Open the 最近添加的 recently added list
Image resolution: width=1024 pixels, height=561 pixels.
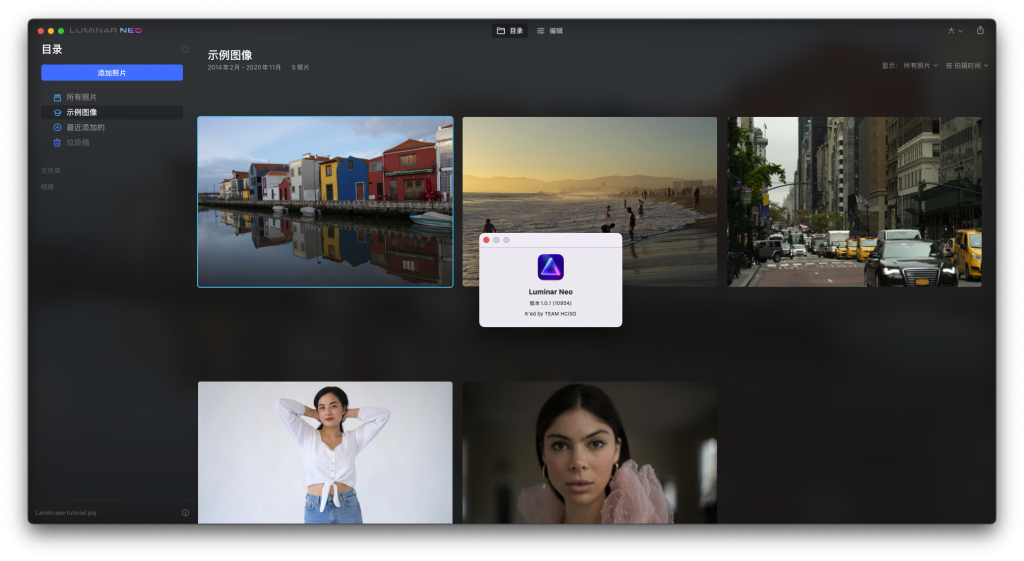pos(112,127)
